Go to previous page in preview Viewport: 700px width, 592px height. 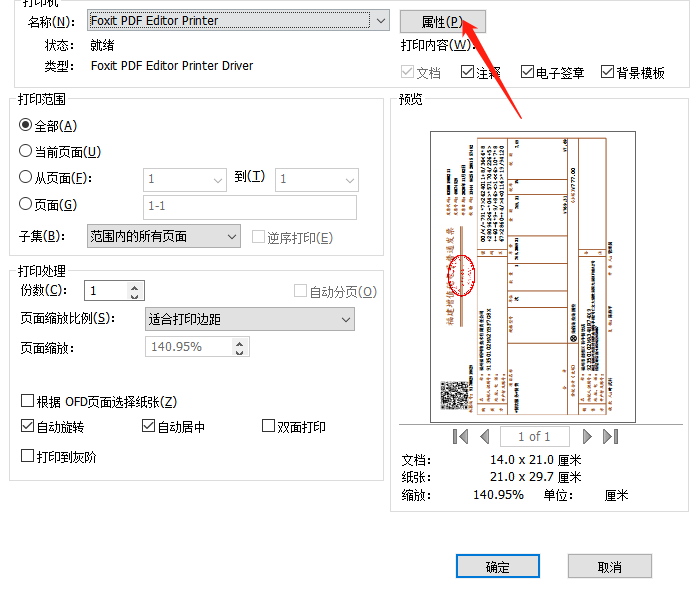coord(485,436)
